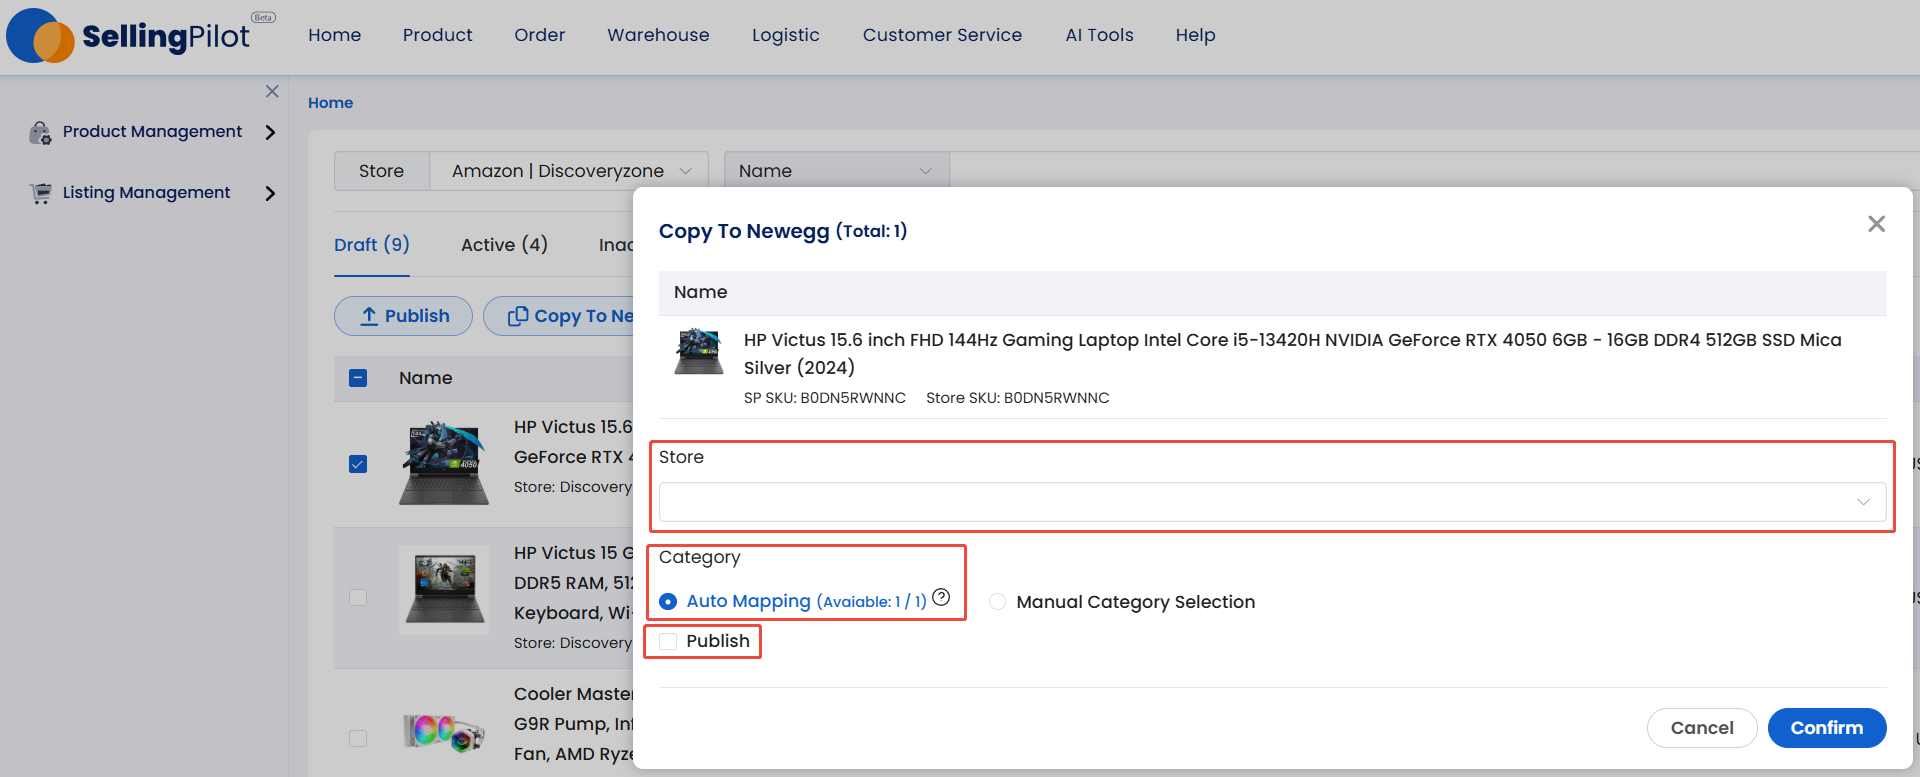Click the SellingPilot logo
Screen dimensions: 1920x777
click(x=140, y=36)
